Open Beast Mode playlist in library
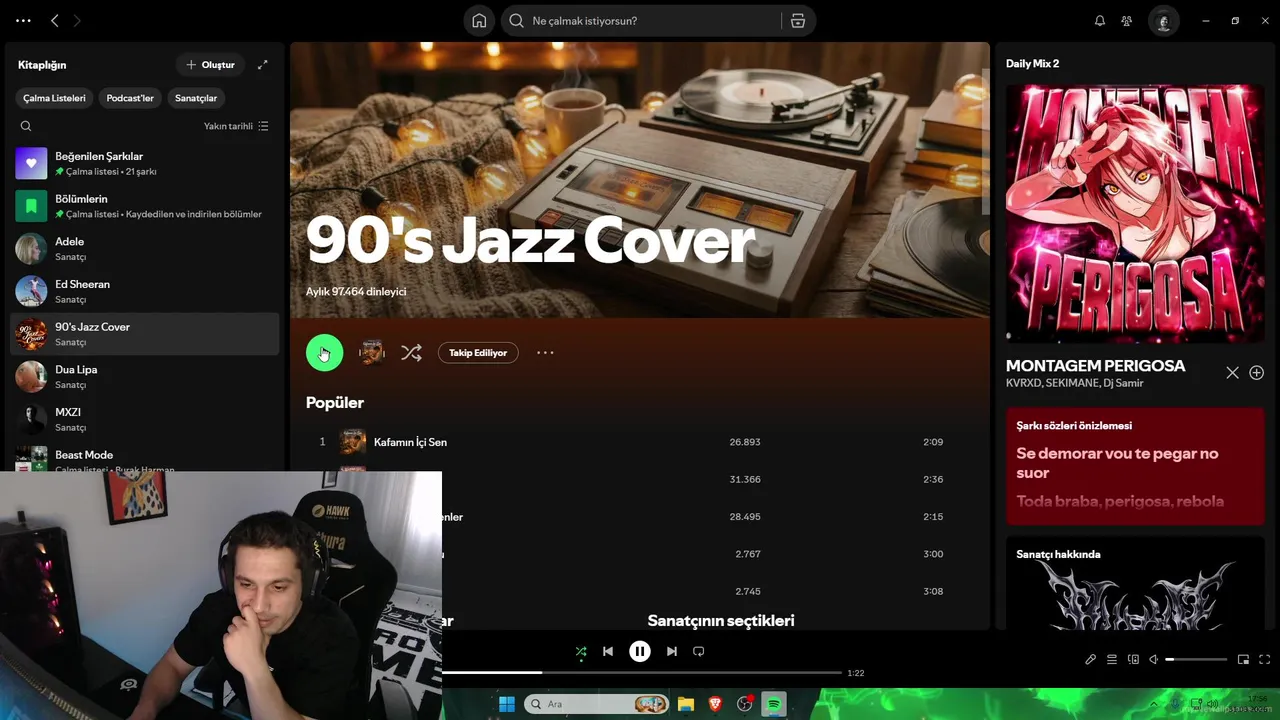This screenshot has height=720, width=1280. (144, 457)
